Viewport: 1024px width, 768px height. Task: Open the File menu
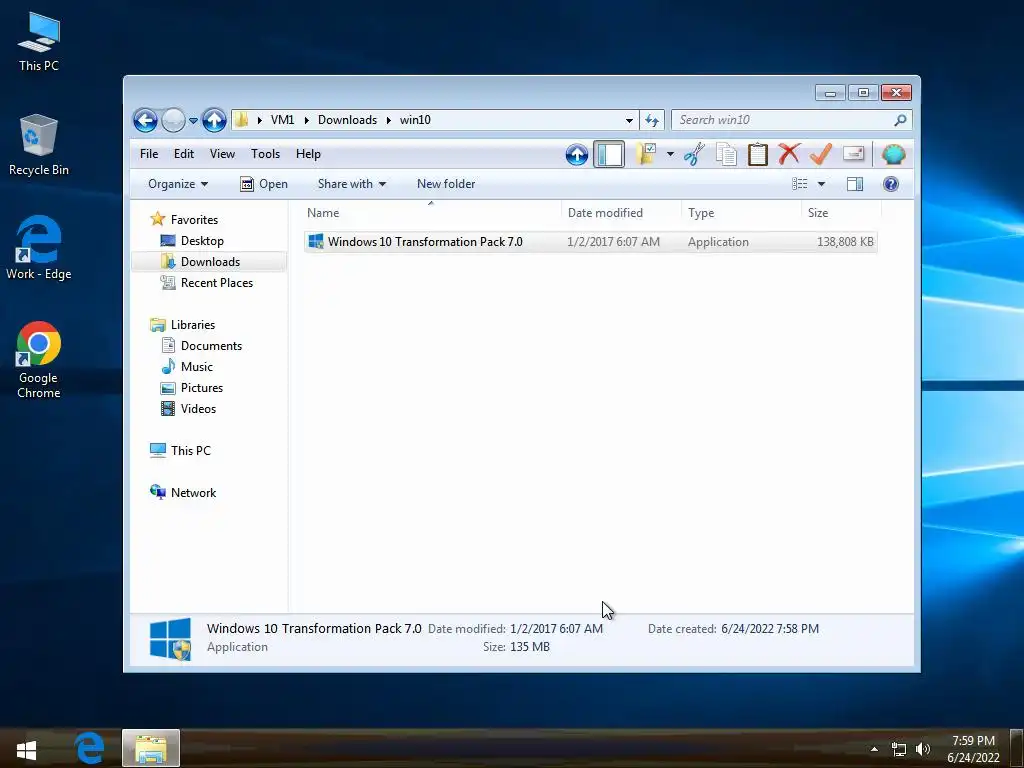(149, 154)
